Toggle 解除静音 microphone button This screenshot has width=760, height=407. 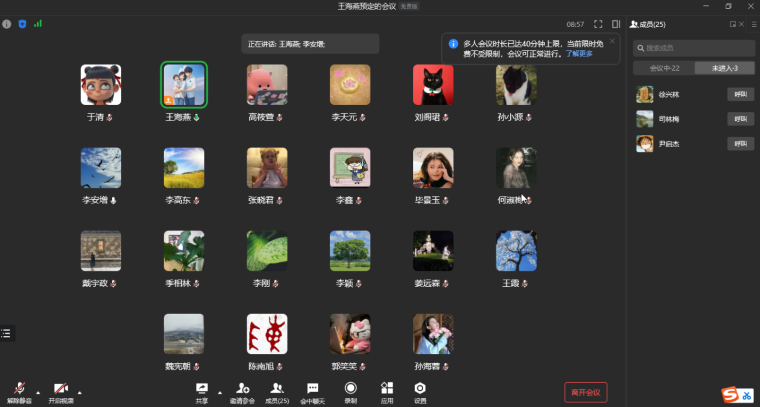17,391
